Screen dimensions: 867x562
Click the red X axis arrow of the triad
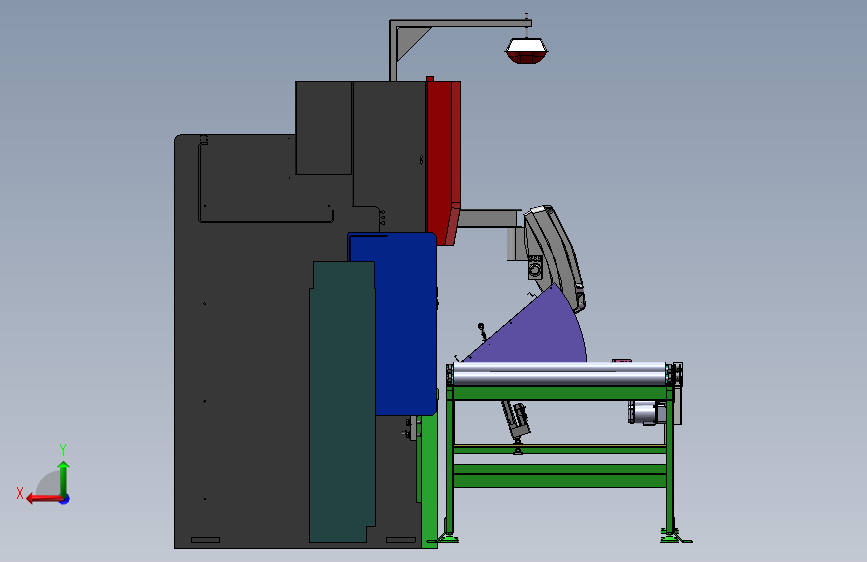pyautogui.click(x=44, y=499)
